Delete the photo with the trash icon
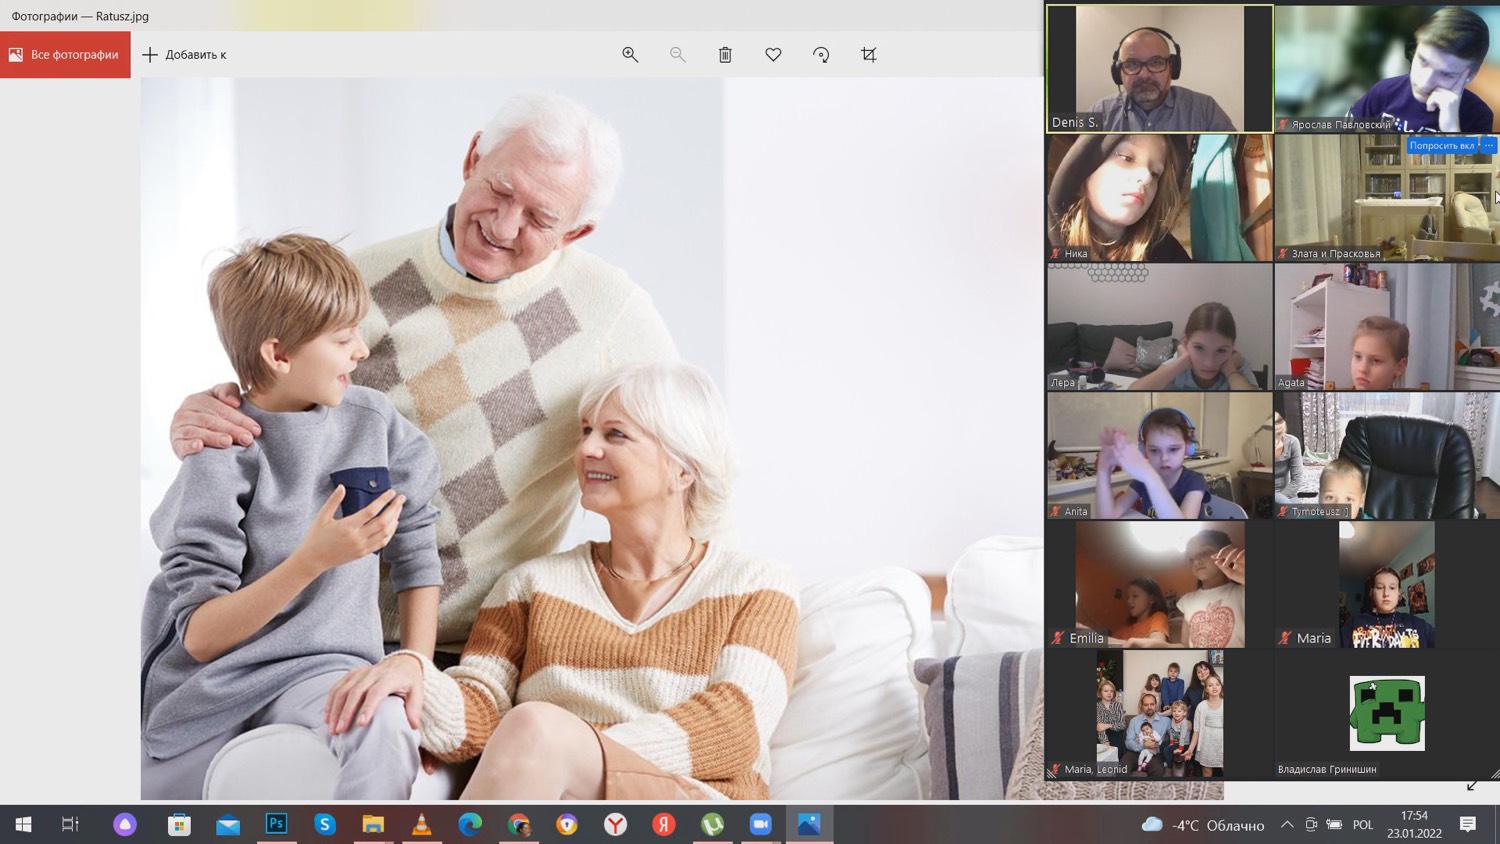 (x=725, y=55)
